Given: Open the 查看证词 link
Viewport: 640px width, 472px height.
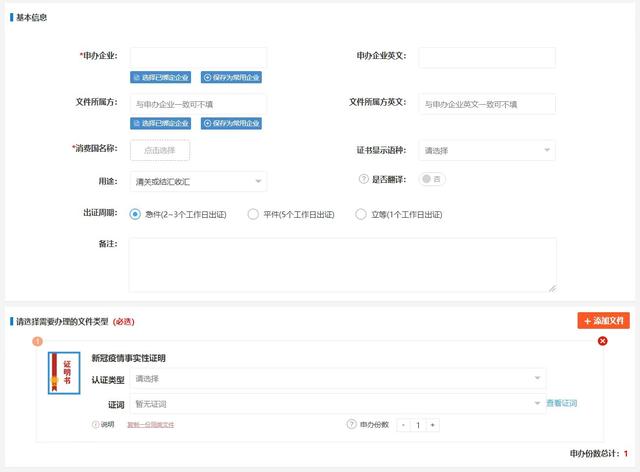Looking at the screenshot, I should click(562, 403).
